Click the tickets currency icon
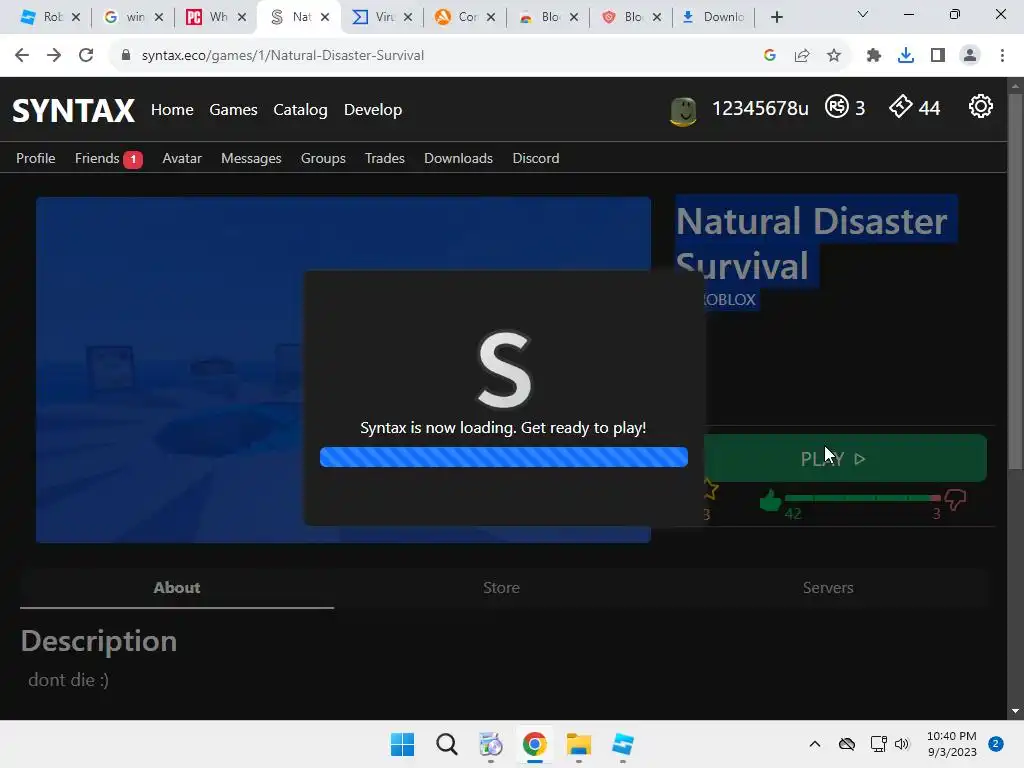 901,106
